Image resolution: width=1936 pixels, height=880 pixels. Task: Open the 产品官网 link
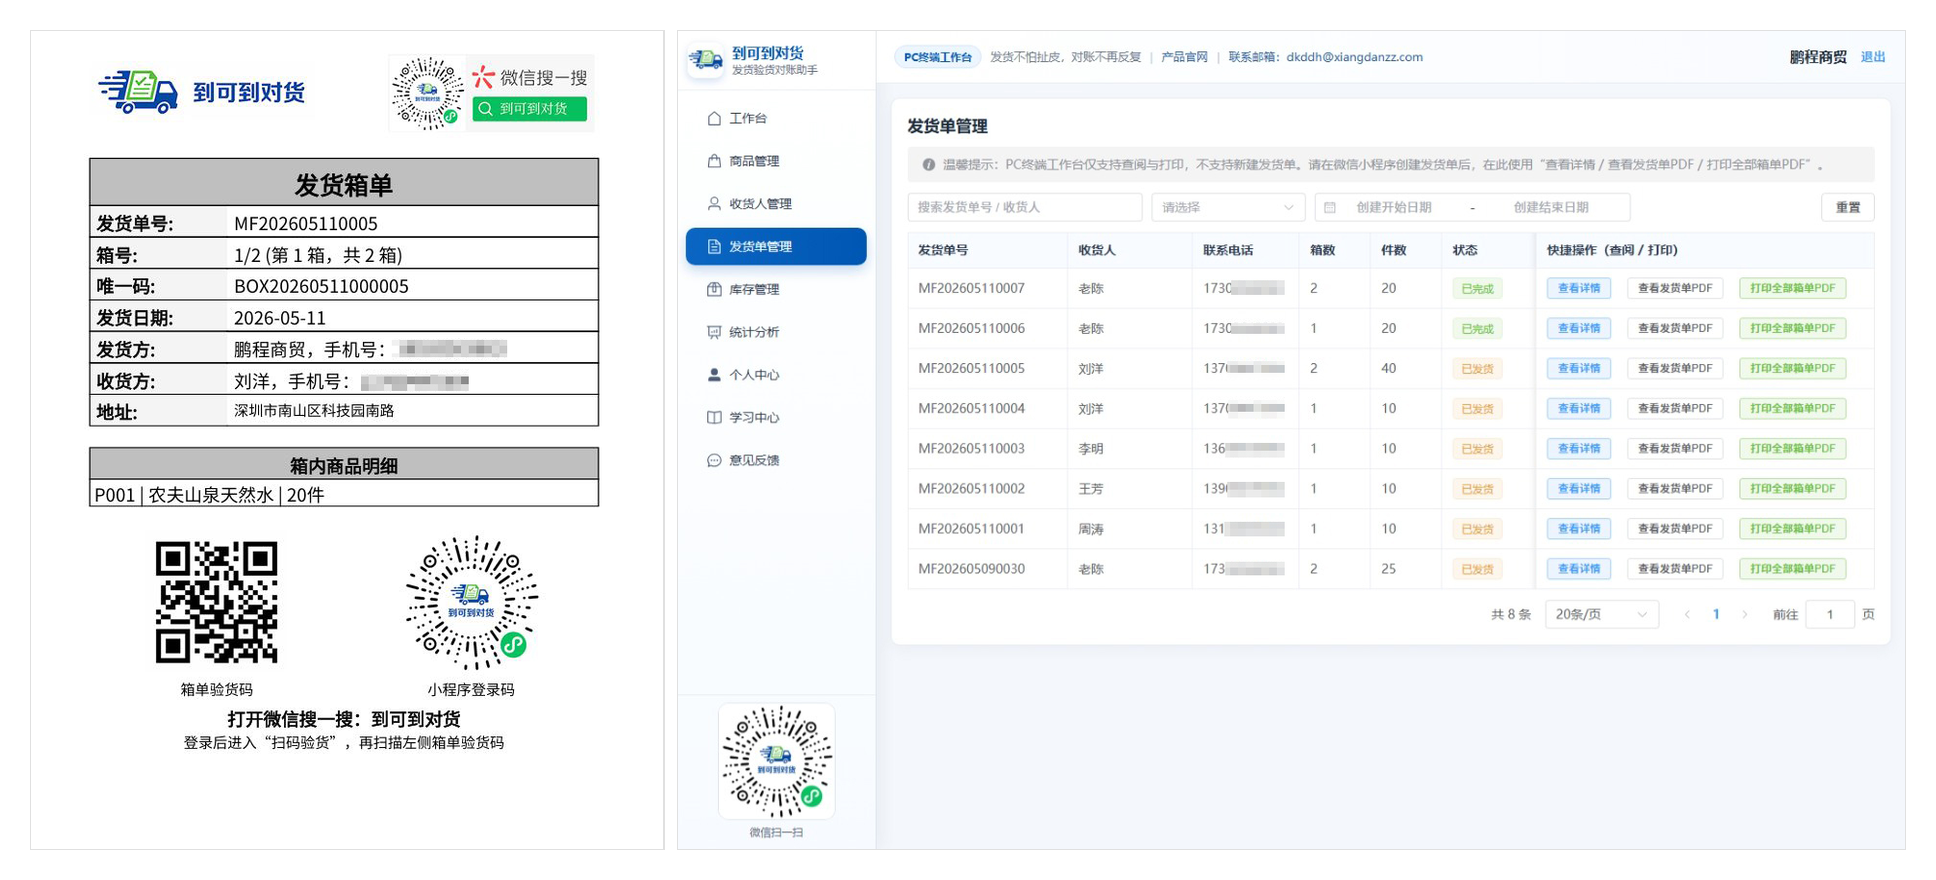1184,58
